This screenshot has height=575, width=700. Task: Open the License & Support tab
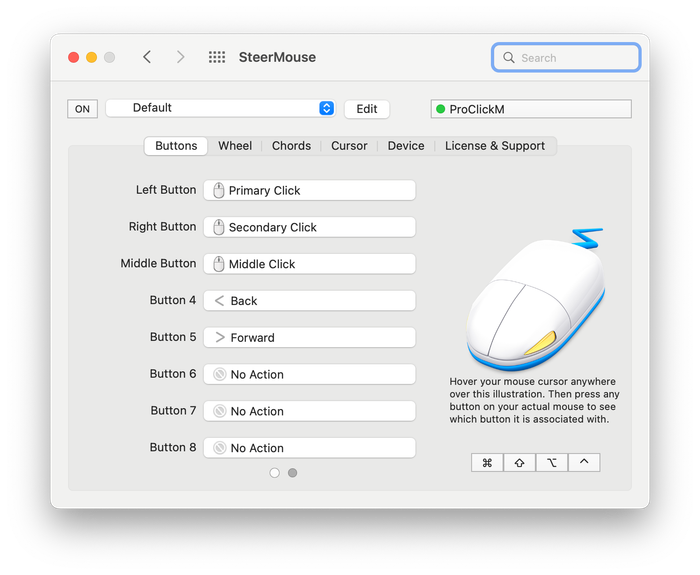click(x=495, y=146)
